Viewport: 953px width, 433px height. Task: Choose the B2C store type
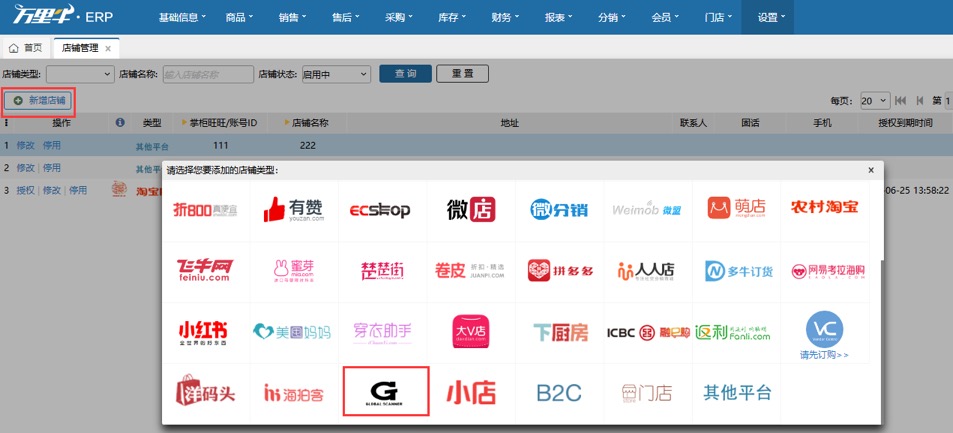[559, 393]
